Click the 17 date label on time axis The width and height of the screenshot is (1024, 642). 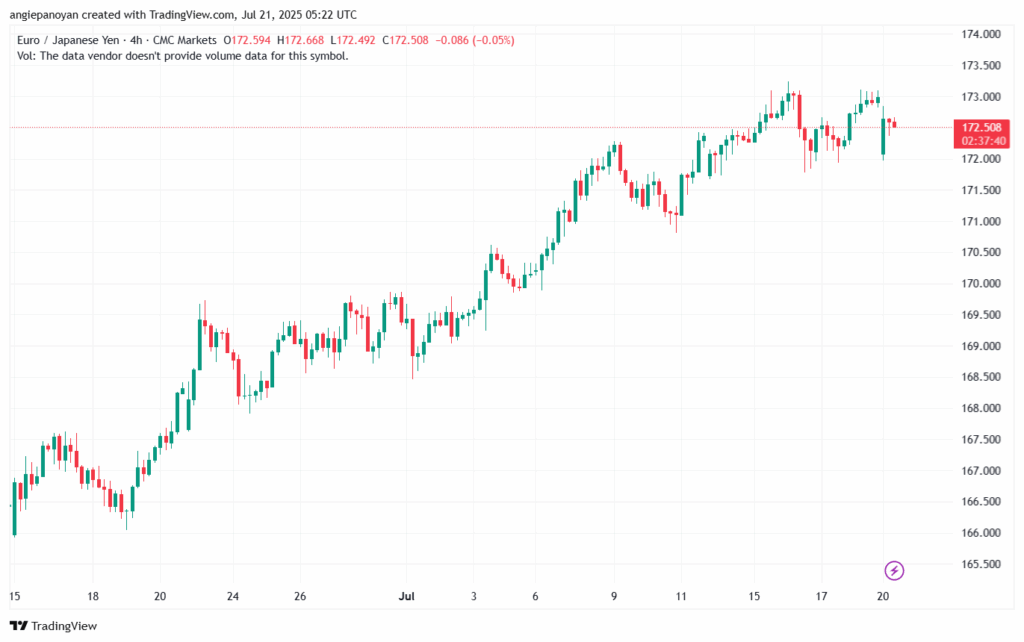pyautogui.click(x=821, y=596)
